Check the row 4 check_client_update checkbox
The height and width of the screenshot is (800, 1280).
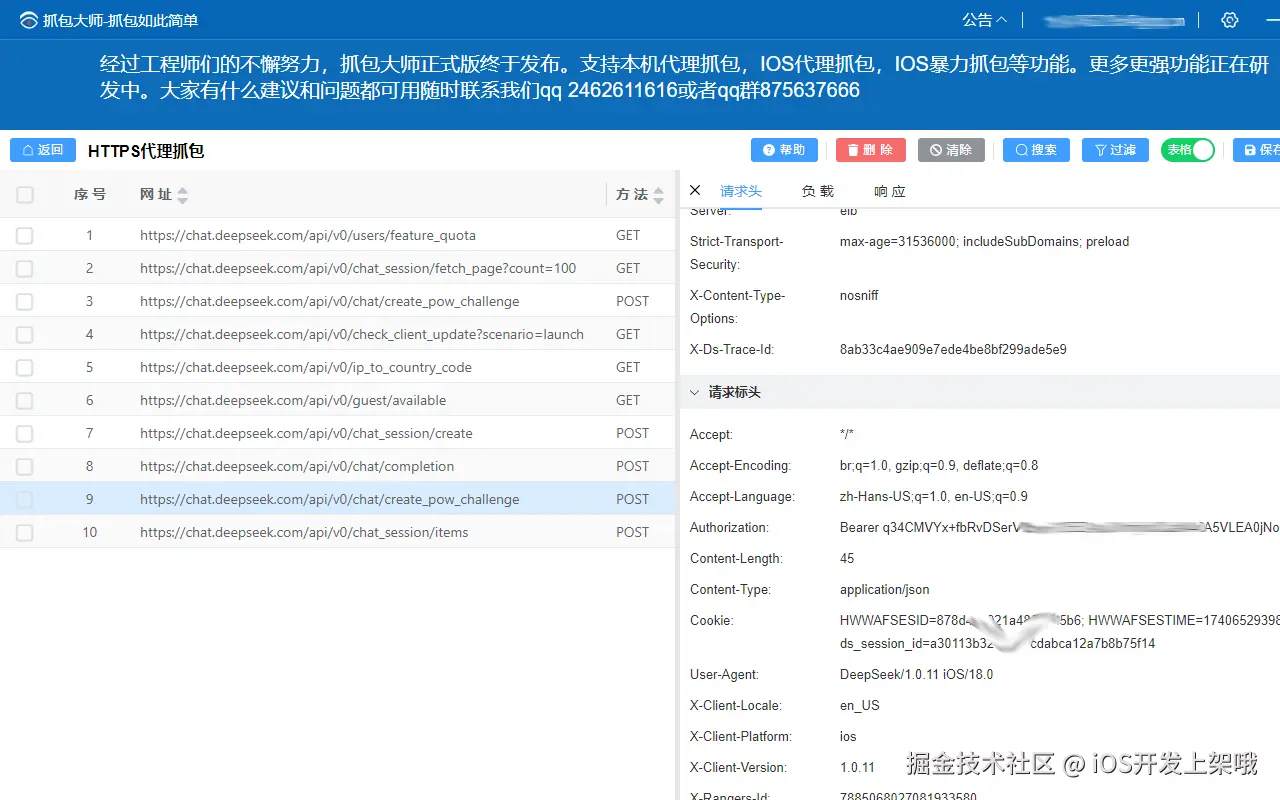point(25,335)
